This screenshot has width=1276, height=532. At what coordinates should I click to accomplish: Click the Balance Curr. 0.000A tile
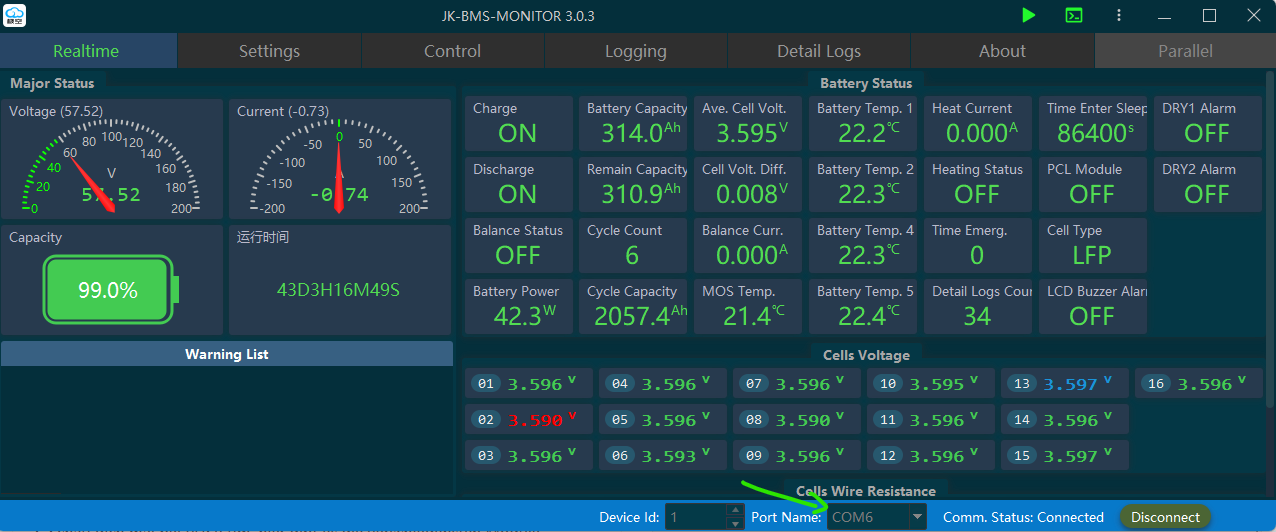click(749, 245)
